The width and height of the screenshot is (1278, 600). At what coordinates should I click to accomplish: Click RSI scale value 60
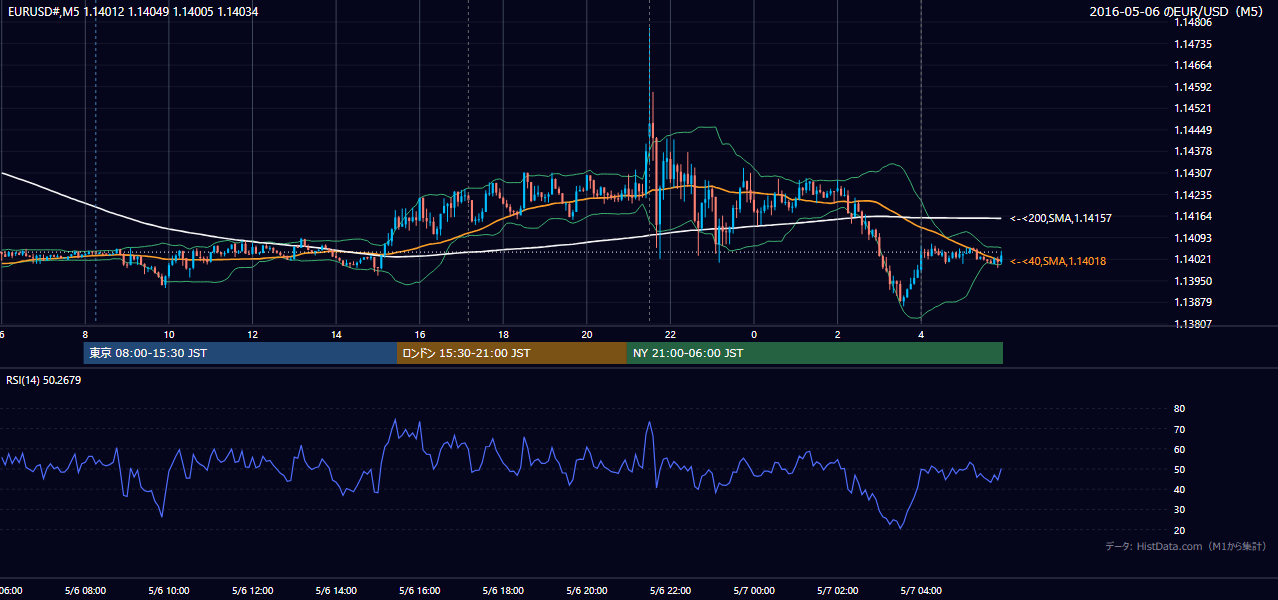tap(1179, 449)
